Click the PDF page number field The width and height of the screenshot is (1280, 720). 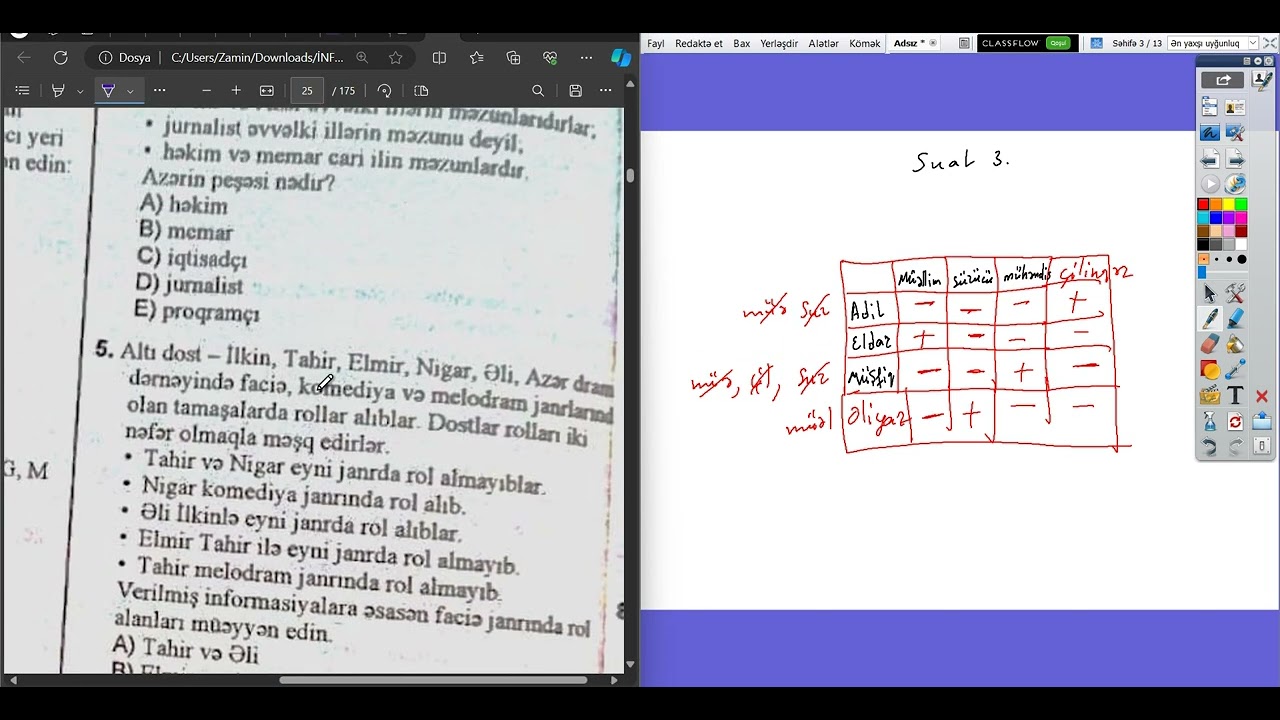[307, 90]
